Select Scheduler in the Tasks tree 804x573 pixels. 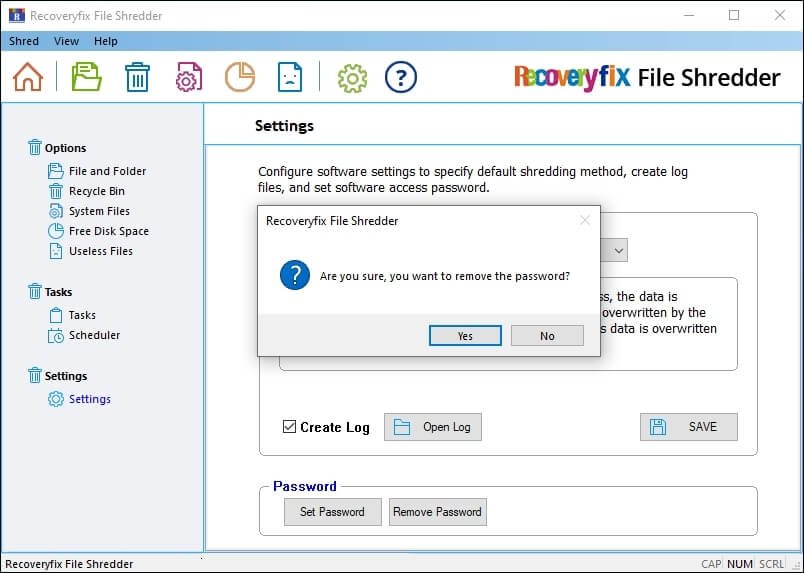click(94, 335)
